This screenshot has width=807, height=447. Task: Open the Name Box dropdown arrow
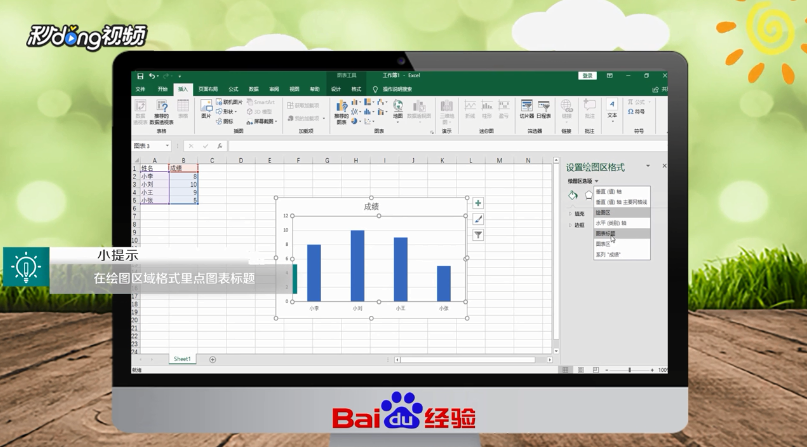pos(167,146)
